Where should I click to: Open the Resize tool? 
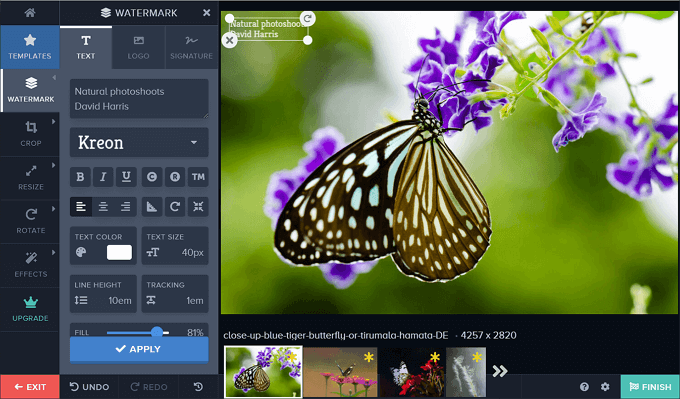(30, 178)
